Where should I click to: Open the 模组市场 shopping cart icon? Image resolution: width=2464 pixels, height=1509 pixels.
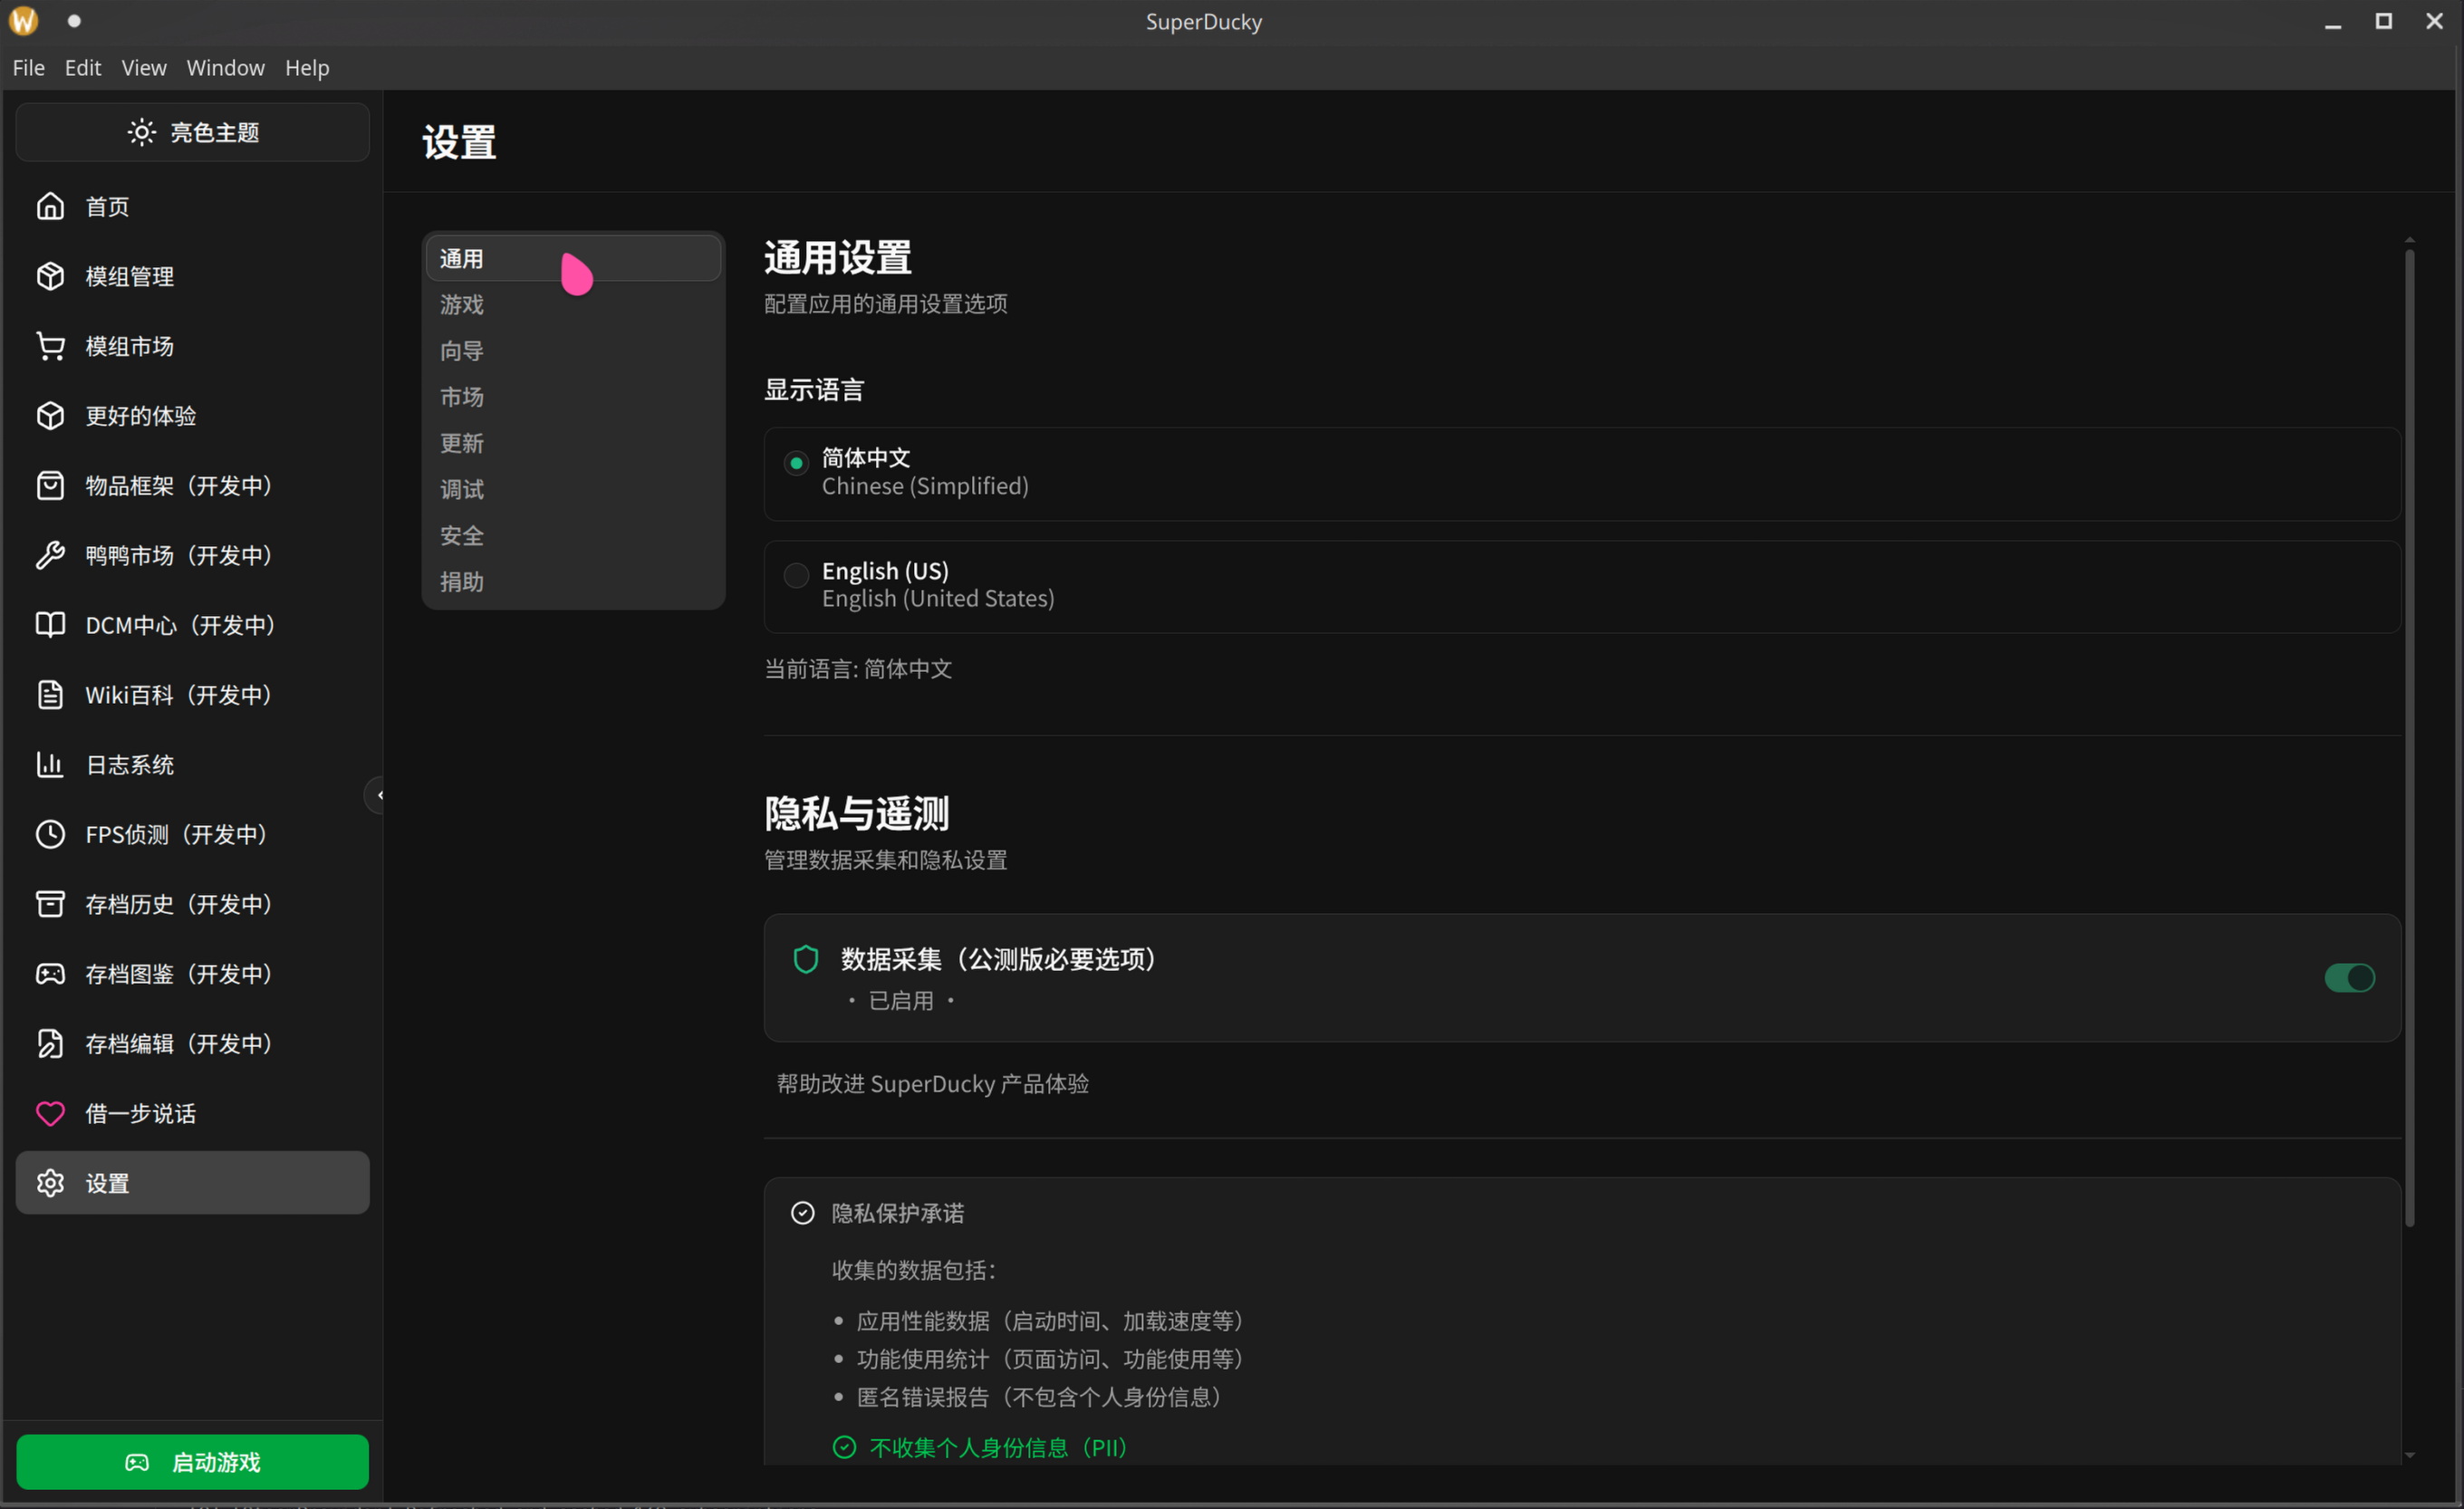tap(50, 346)
